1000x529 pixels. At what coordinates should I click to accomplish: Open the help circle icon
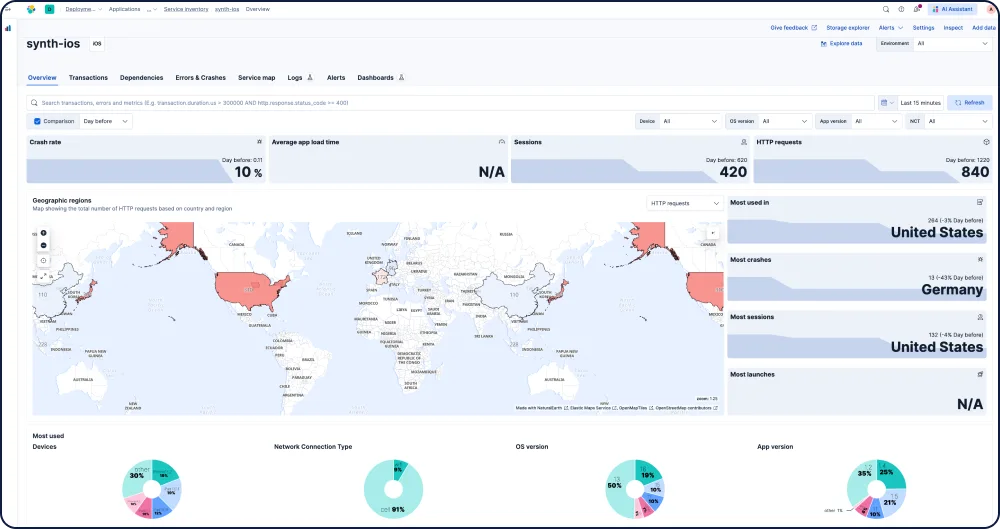[901, 10]
